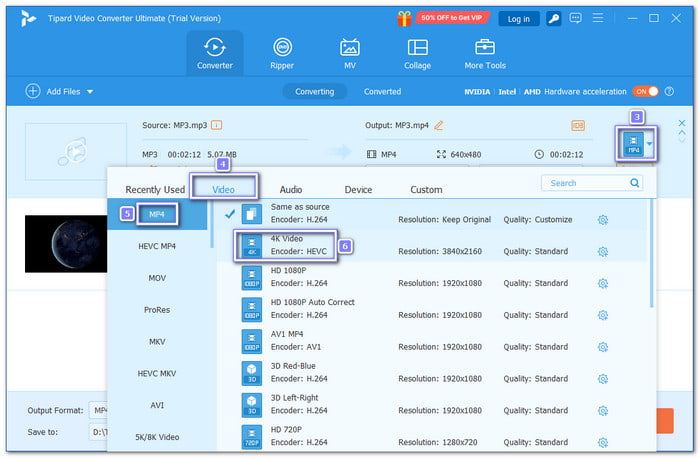Open the Output Format combo box
Image resolution: width=700 pixels, height=458 pixels.
click(x=99, y=410)
